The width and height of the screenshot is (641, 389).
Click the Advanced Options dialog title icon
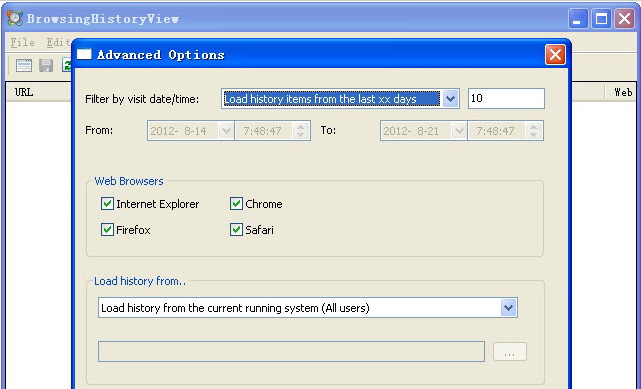point(84,54)
